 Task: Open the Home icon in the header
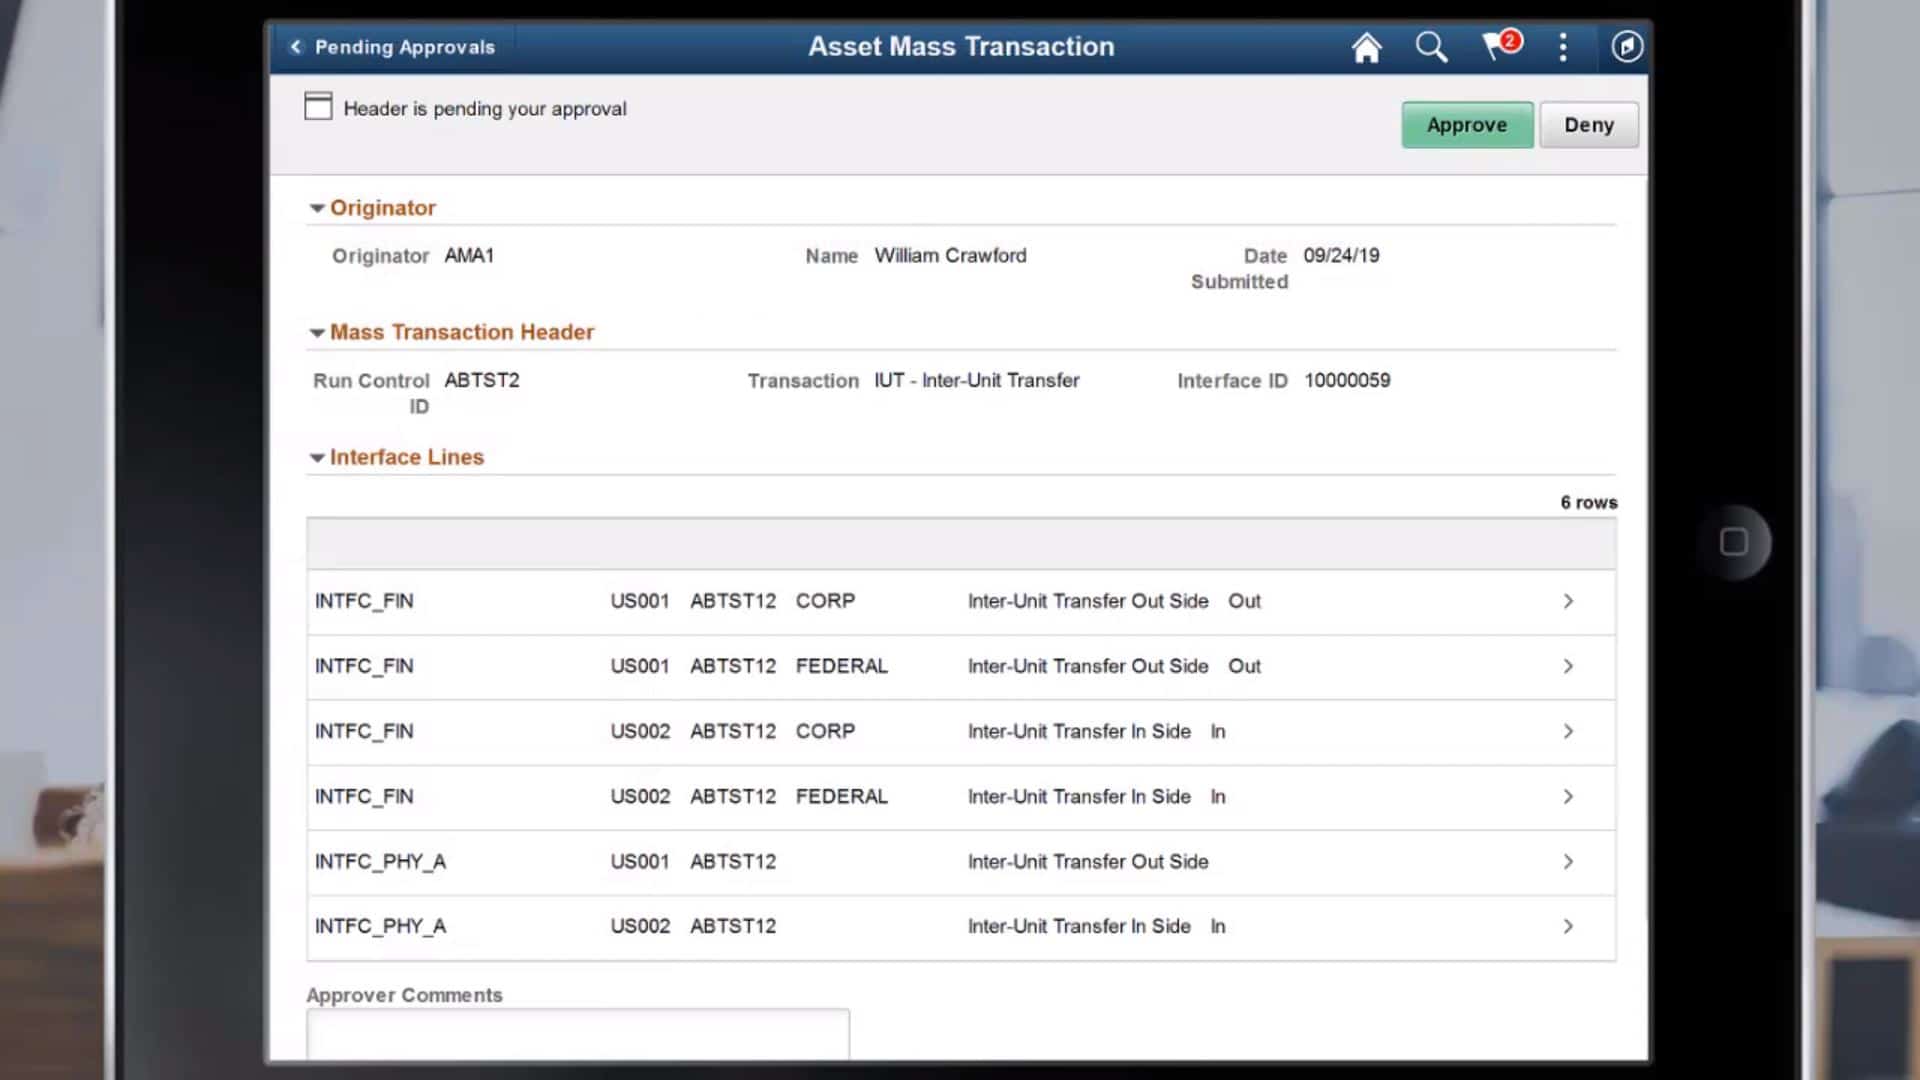pyautogui.click(x=1367, y=47)
